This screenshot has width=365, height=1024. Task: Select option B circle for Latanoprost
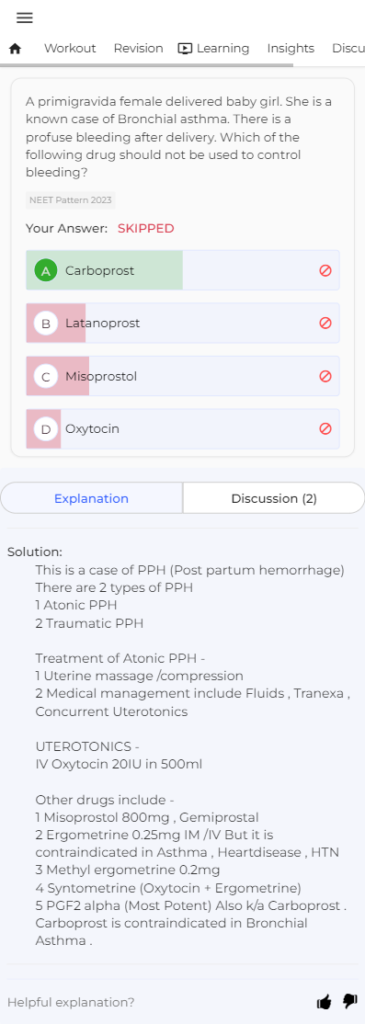(46, 323)
